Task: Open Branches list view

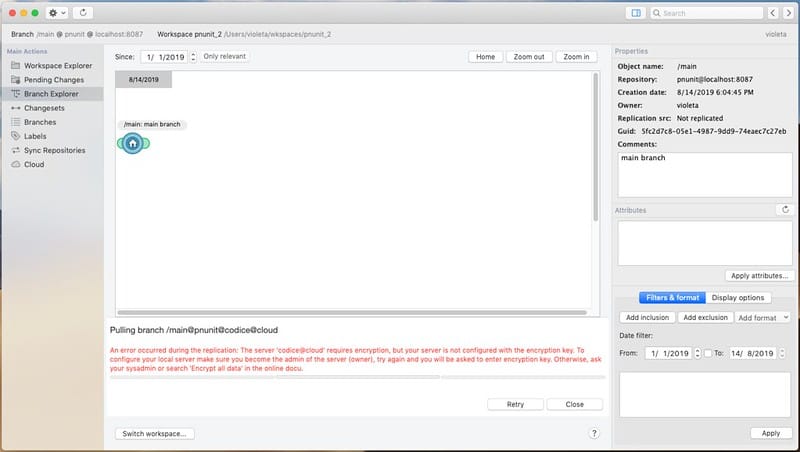Action: [x=52, y=122]
